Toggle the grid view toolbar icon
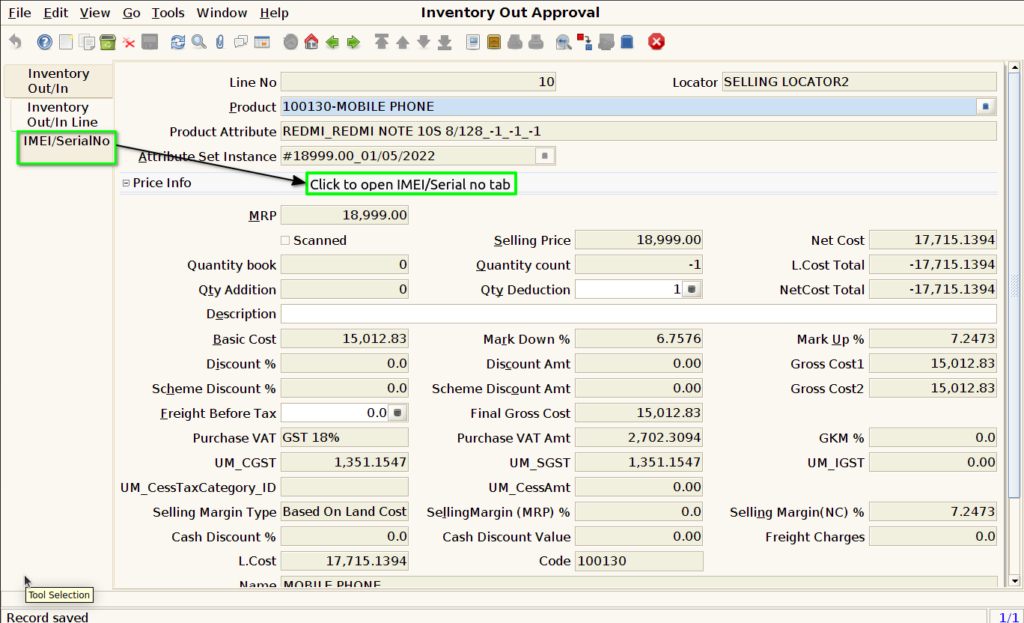Screen dimensions: 1024x623 pos(262,42)
